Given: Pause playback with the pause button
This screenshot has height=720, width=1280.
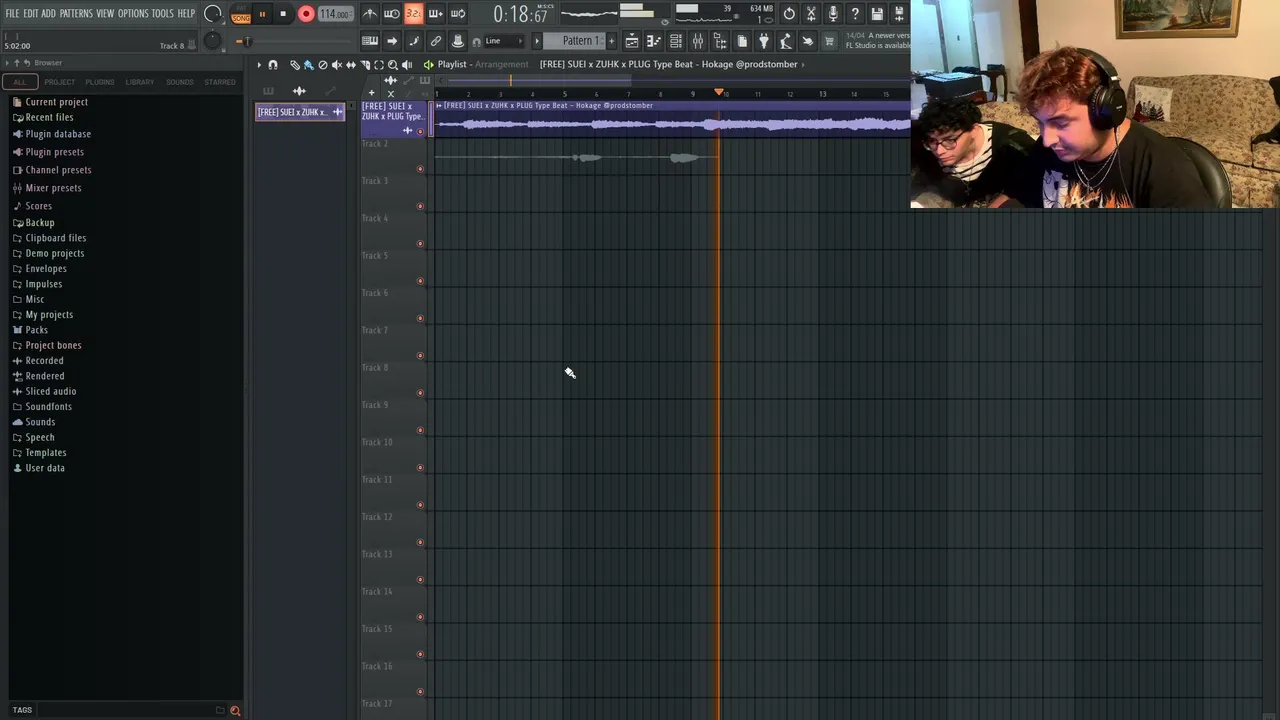Looking at the screenshot, I should 262,14.
